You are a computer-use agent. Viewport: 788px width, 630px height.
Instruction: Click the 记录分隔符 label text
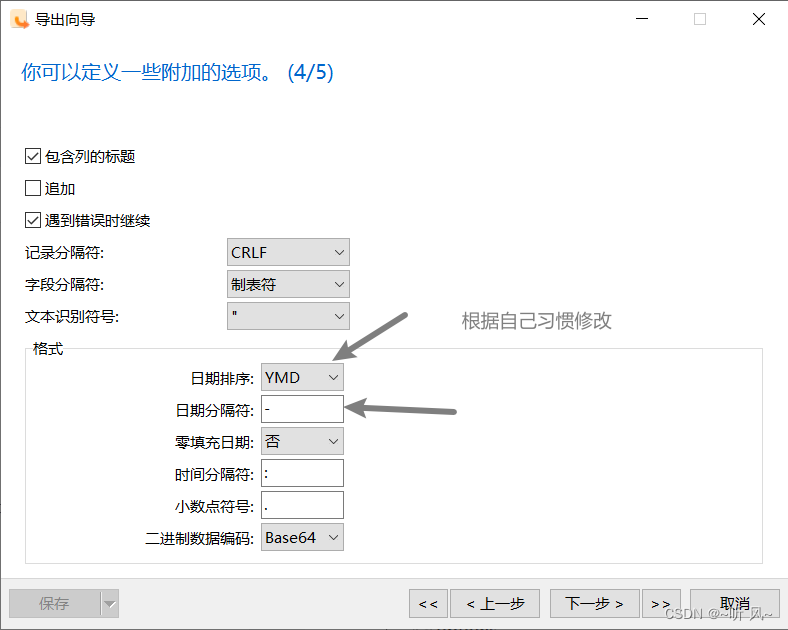tap(64, 252)
